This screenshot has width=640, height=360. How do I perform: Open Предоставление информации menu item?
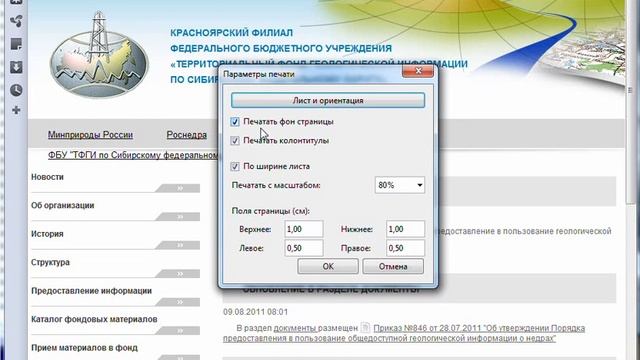click(91, 291)
